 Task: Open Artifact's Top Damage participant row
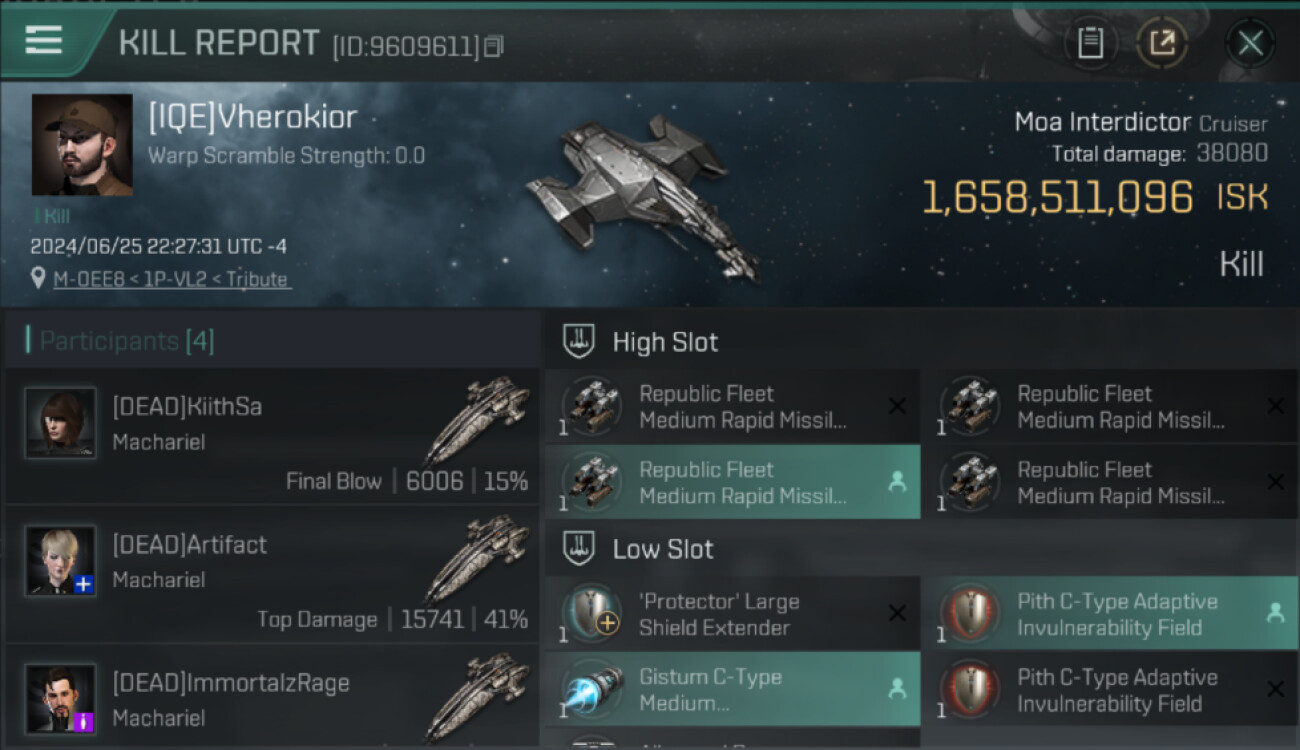pos(271,574)
